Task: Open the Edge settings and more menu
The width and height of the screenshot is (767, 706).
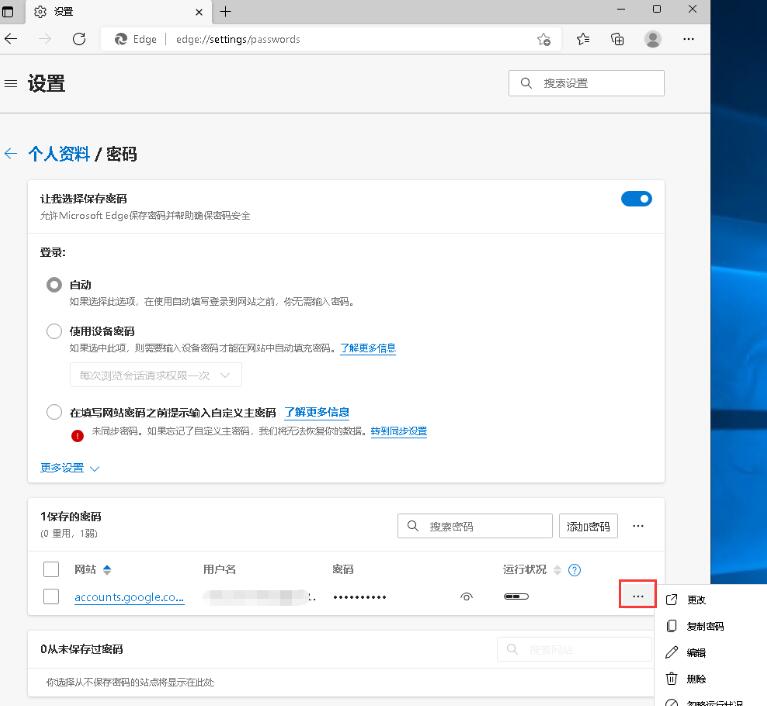Action: [688, 39]
